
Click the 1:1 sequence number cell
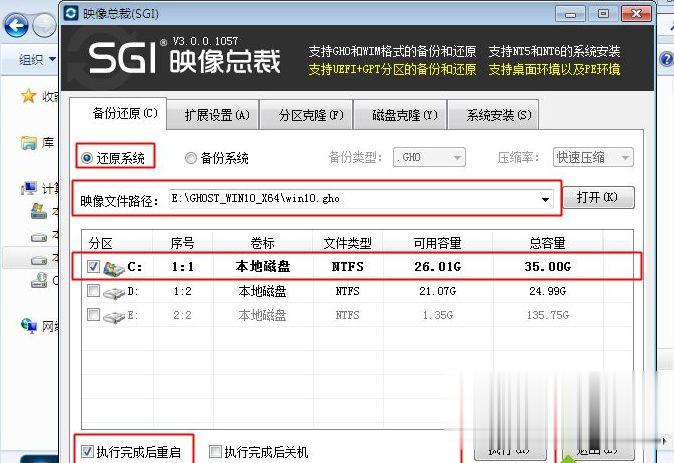pyautogui.click(x=183, y=267)
